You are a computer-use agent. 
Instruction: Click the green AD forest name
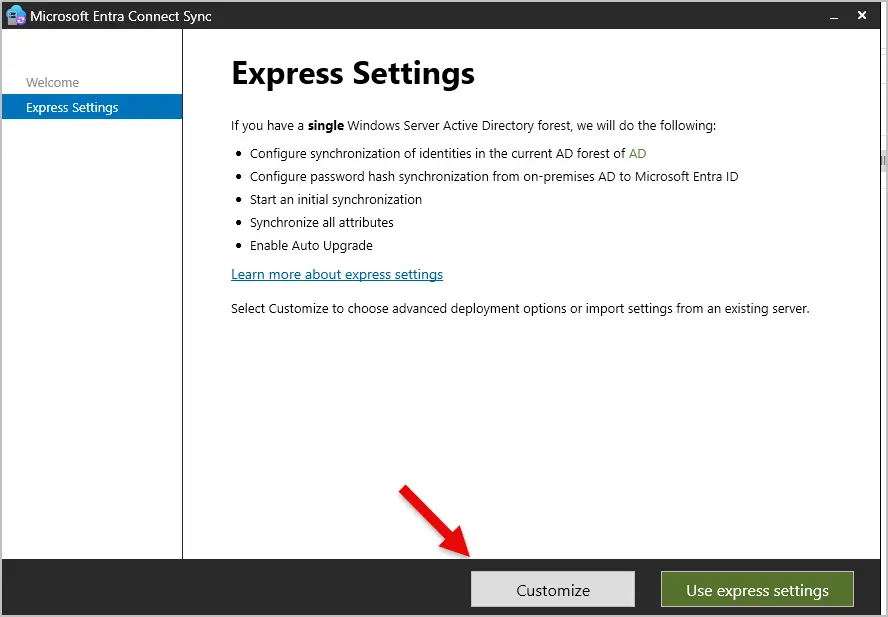pyautogui.click(x=637, y=153)
